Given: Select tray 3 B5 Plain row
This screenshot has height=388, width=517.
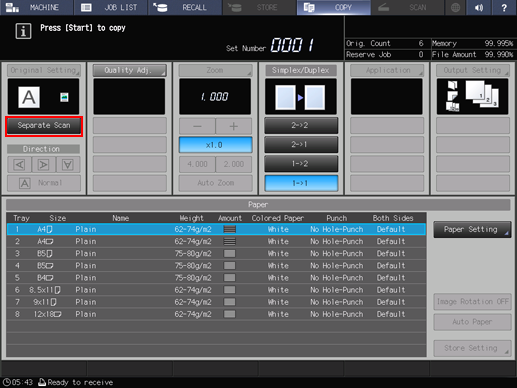Looking at the screenshot, I should 216,254.
